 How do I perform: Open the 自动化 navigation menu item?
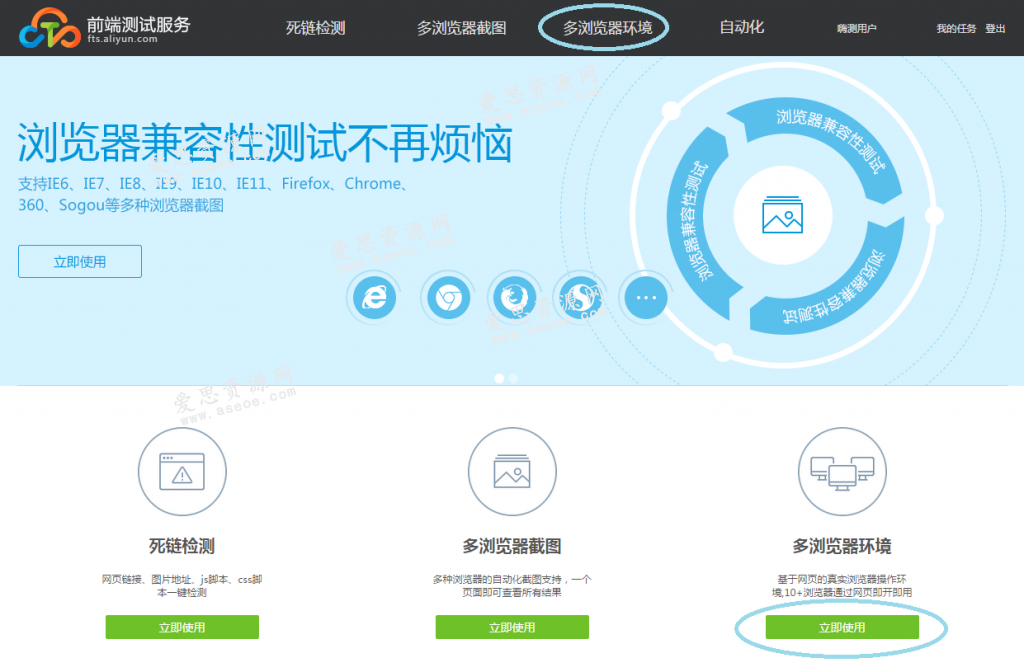[738, 28]
